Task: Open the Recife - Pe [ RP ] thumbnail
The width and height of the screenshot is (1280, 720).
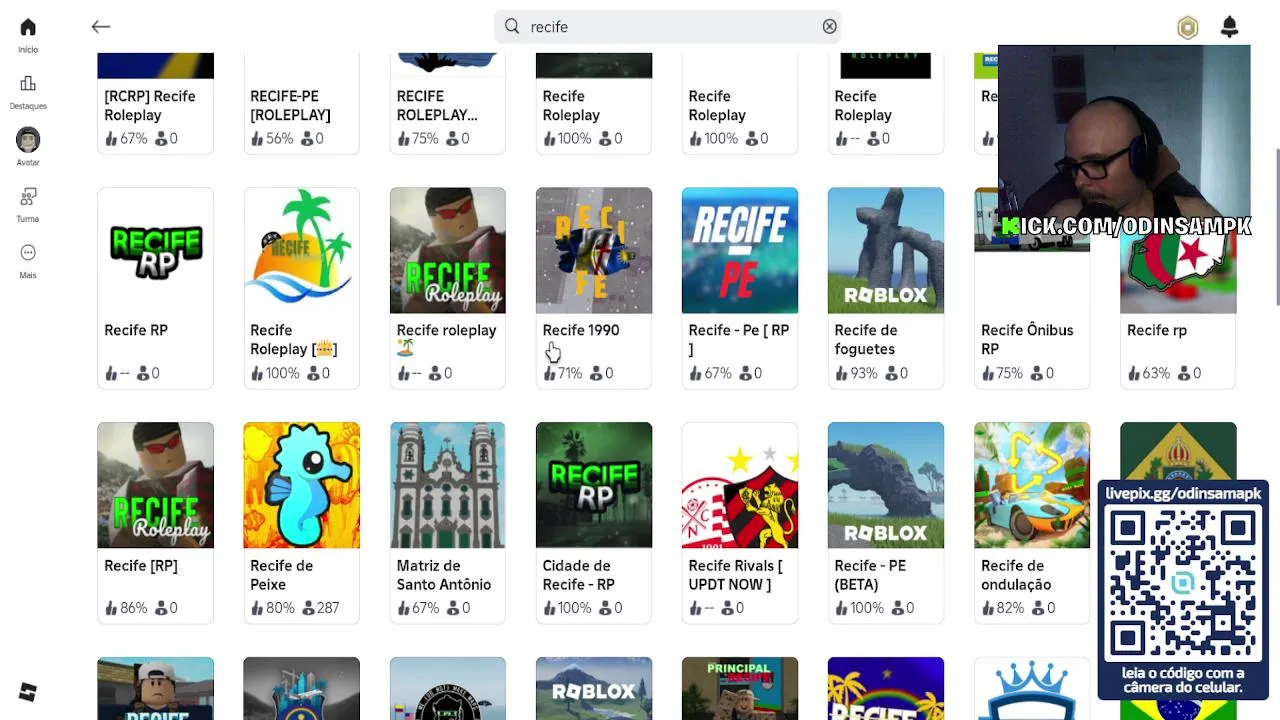Action: coord(740,250)
